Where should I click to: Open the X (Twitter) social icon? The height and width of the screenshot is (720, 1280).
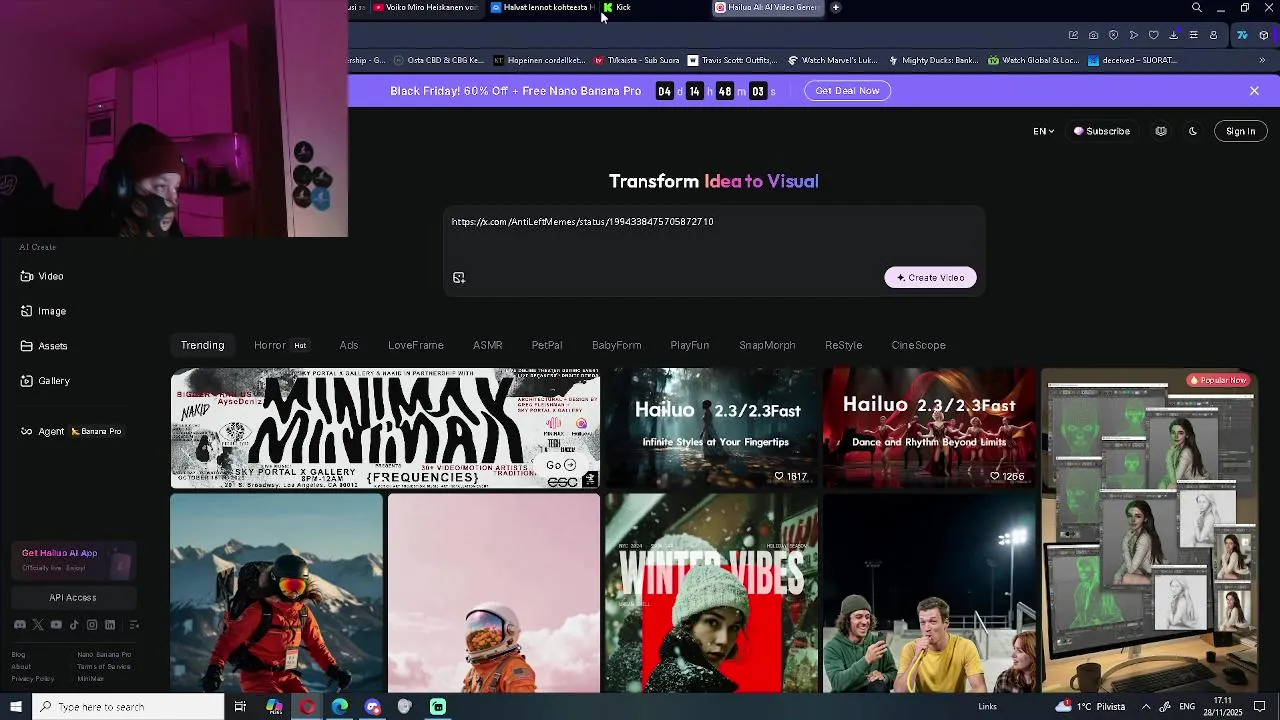(x=38, y=625)
